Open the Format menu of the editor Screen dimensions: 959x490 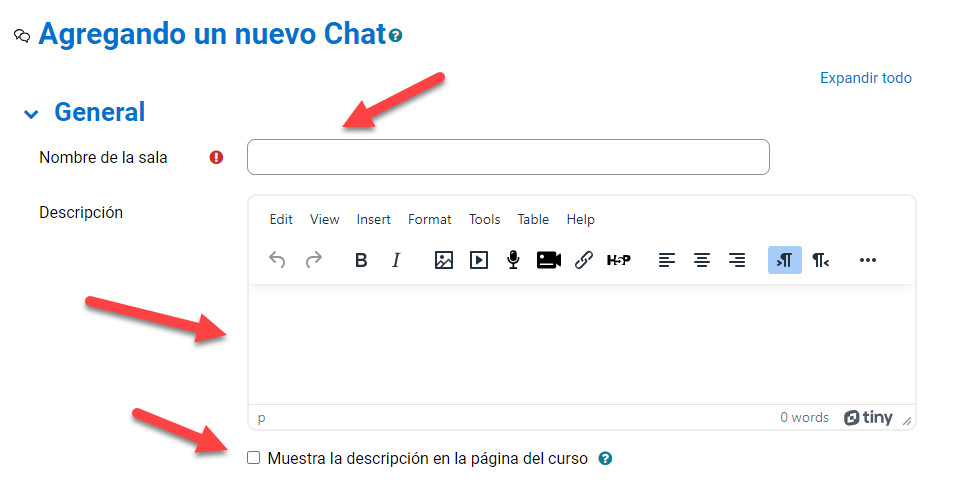429,219
